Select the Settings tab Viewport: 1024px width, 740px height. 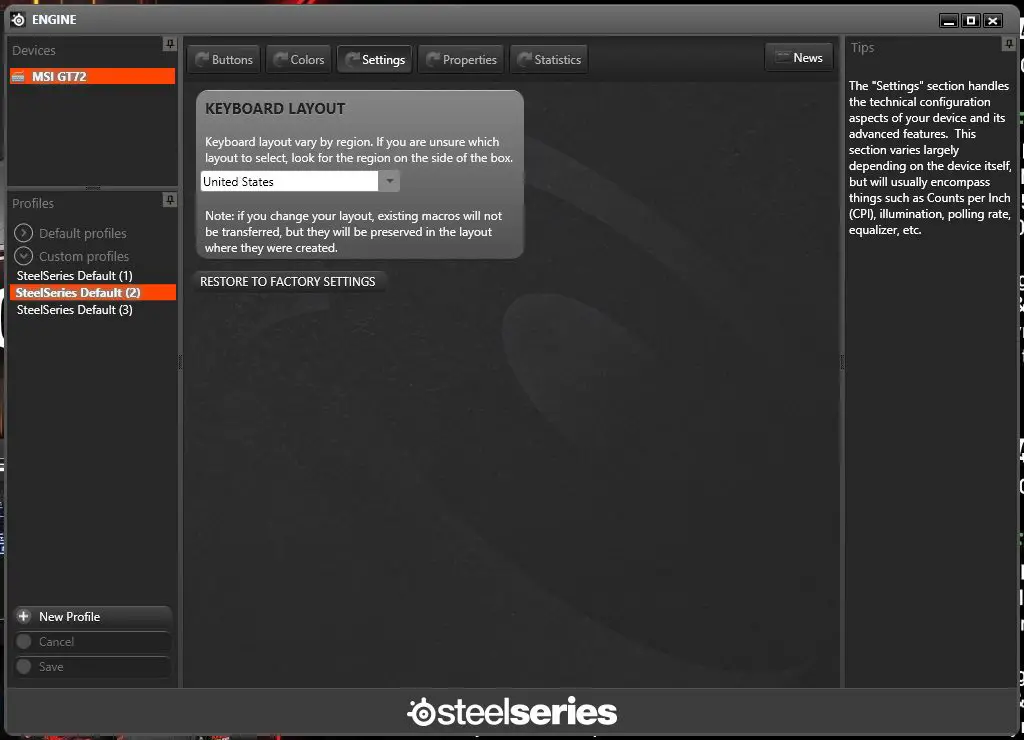375,59
